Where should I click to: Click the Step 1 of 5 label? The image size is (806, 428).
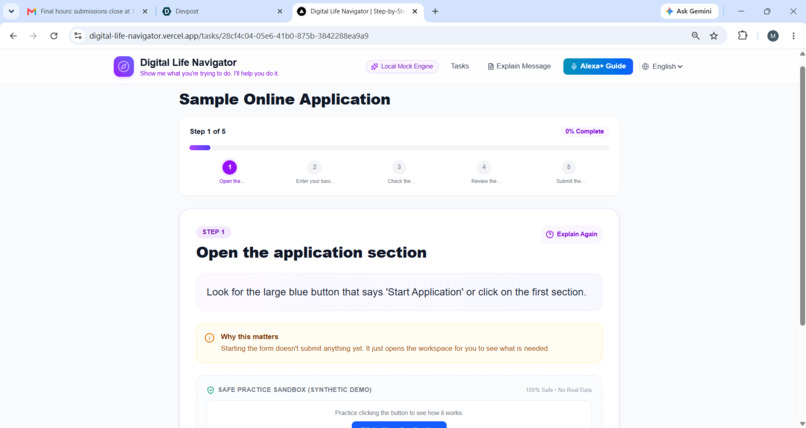pyautogui.click(x=208, y=132)
